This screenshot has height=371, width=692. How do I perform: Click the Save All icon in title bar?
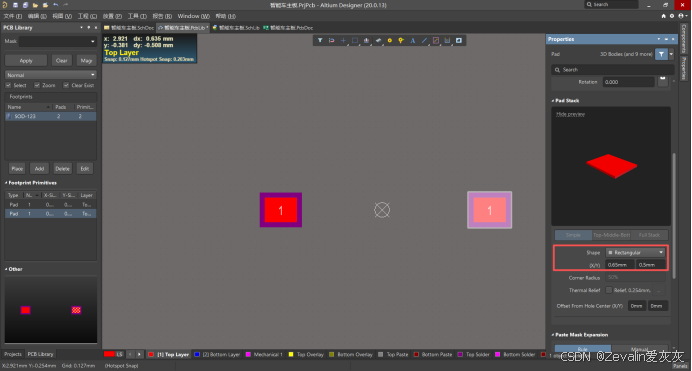25,5
